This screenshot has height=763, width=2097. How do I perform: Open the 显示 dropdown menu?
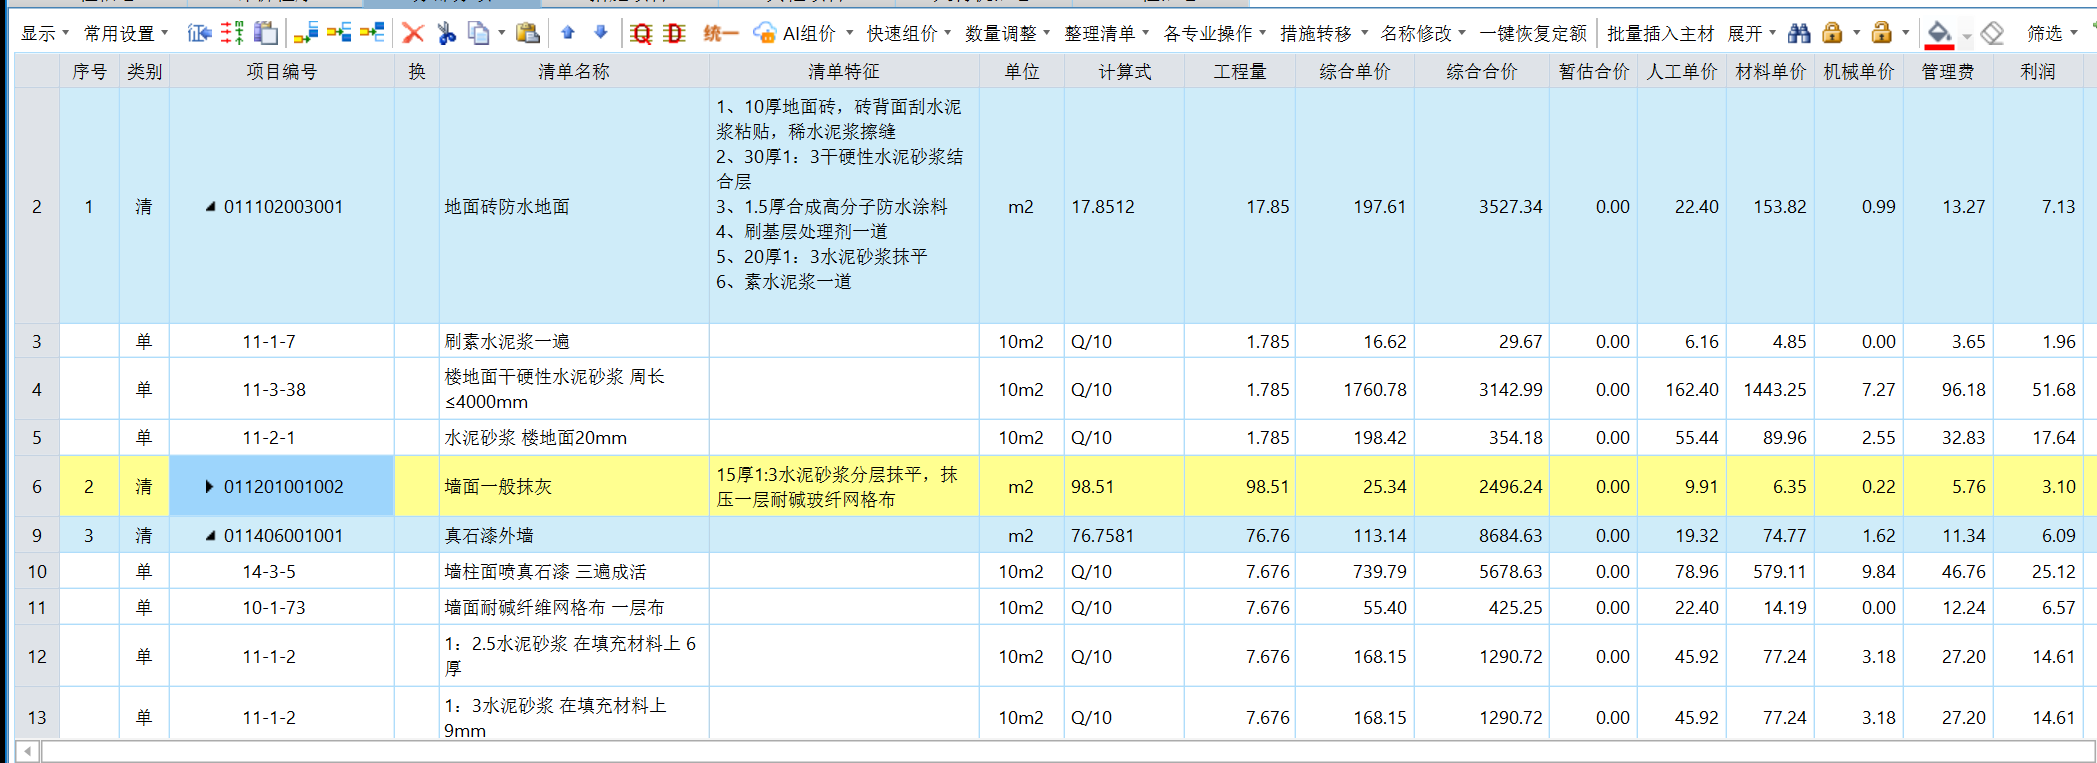tap(45, 34)
